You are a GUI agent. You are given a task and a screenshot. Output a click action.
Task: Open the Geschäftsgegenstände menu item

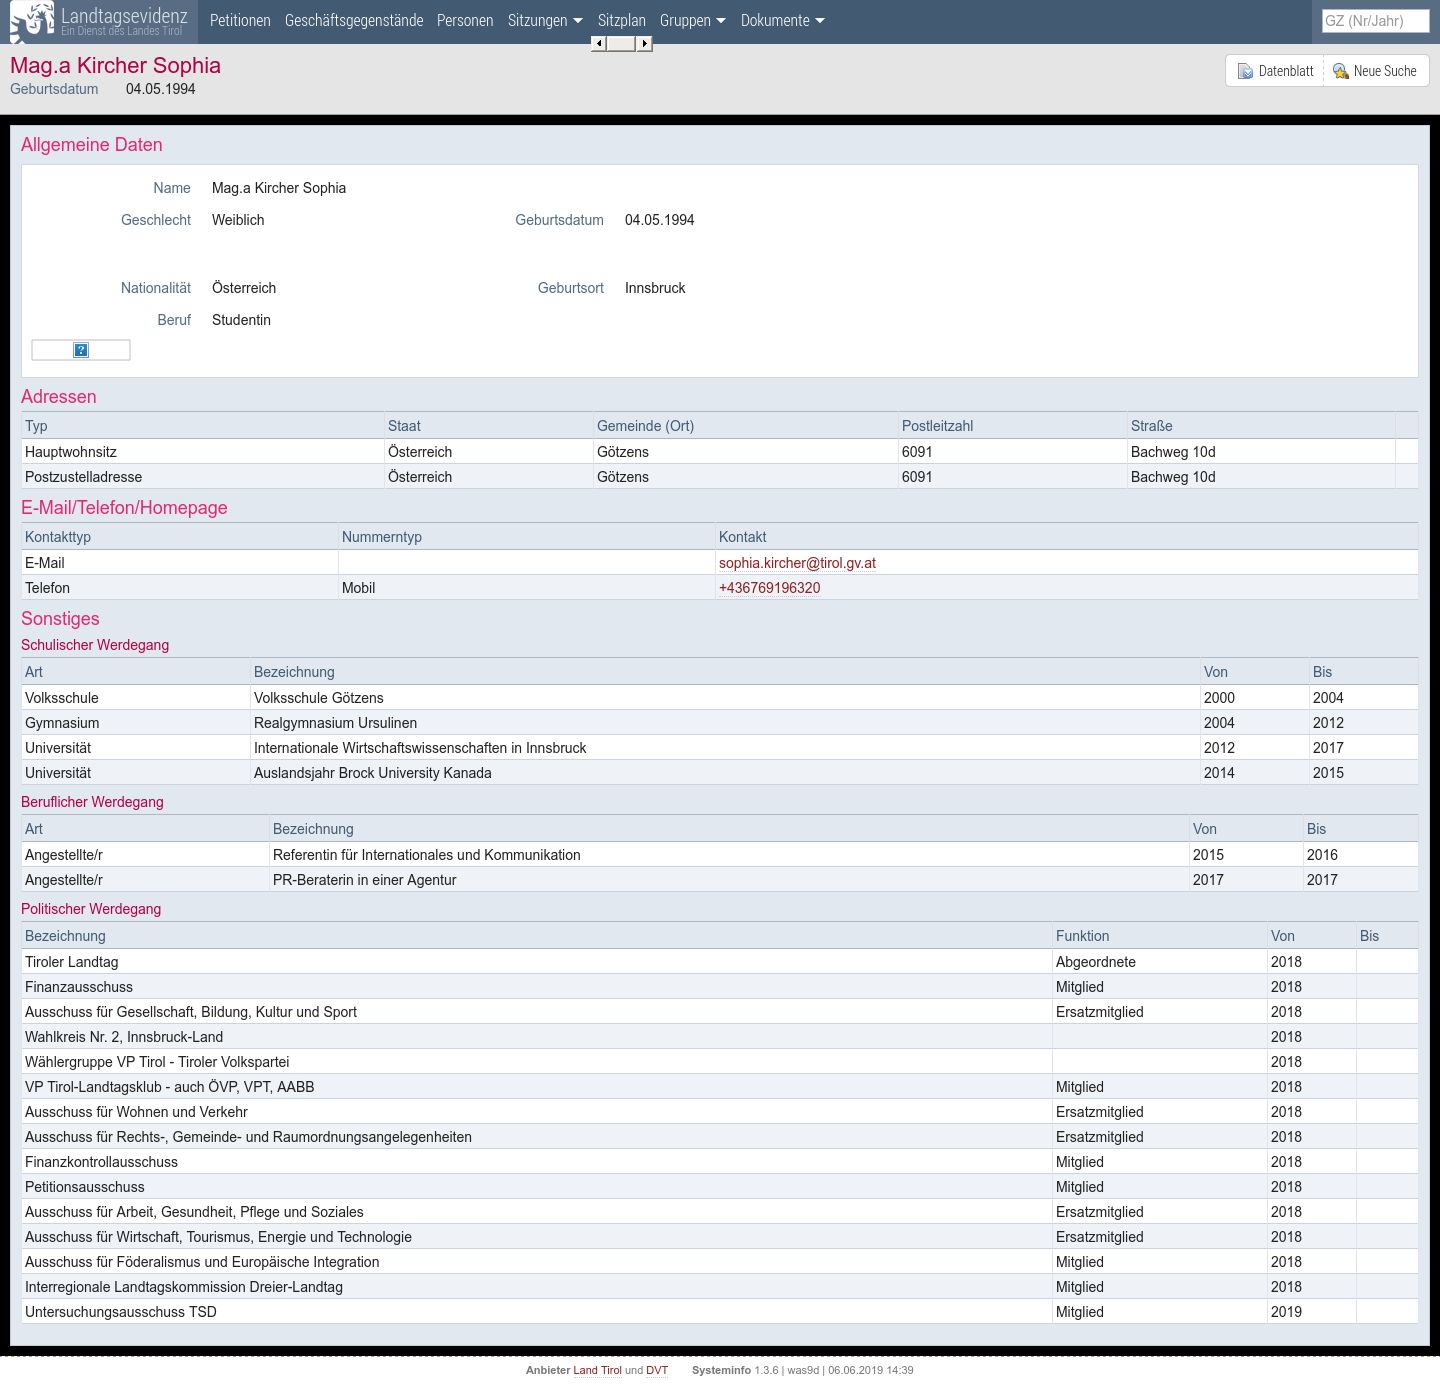coord(354,20)
